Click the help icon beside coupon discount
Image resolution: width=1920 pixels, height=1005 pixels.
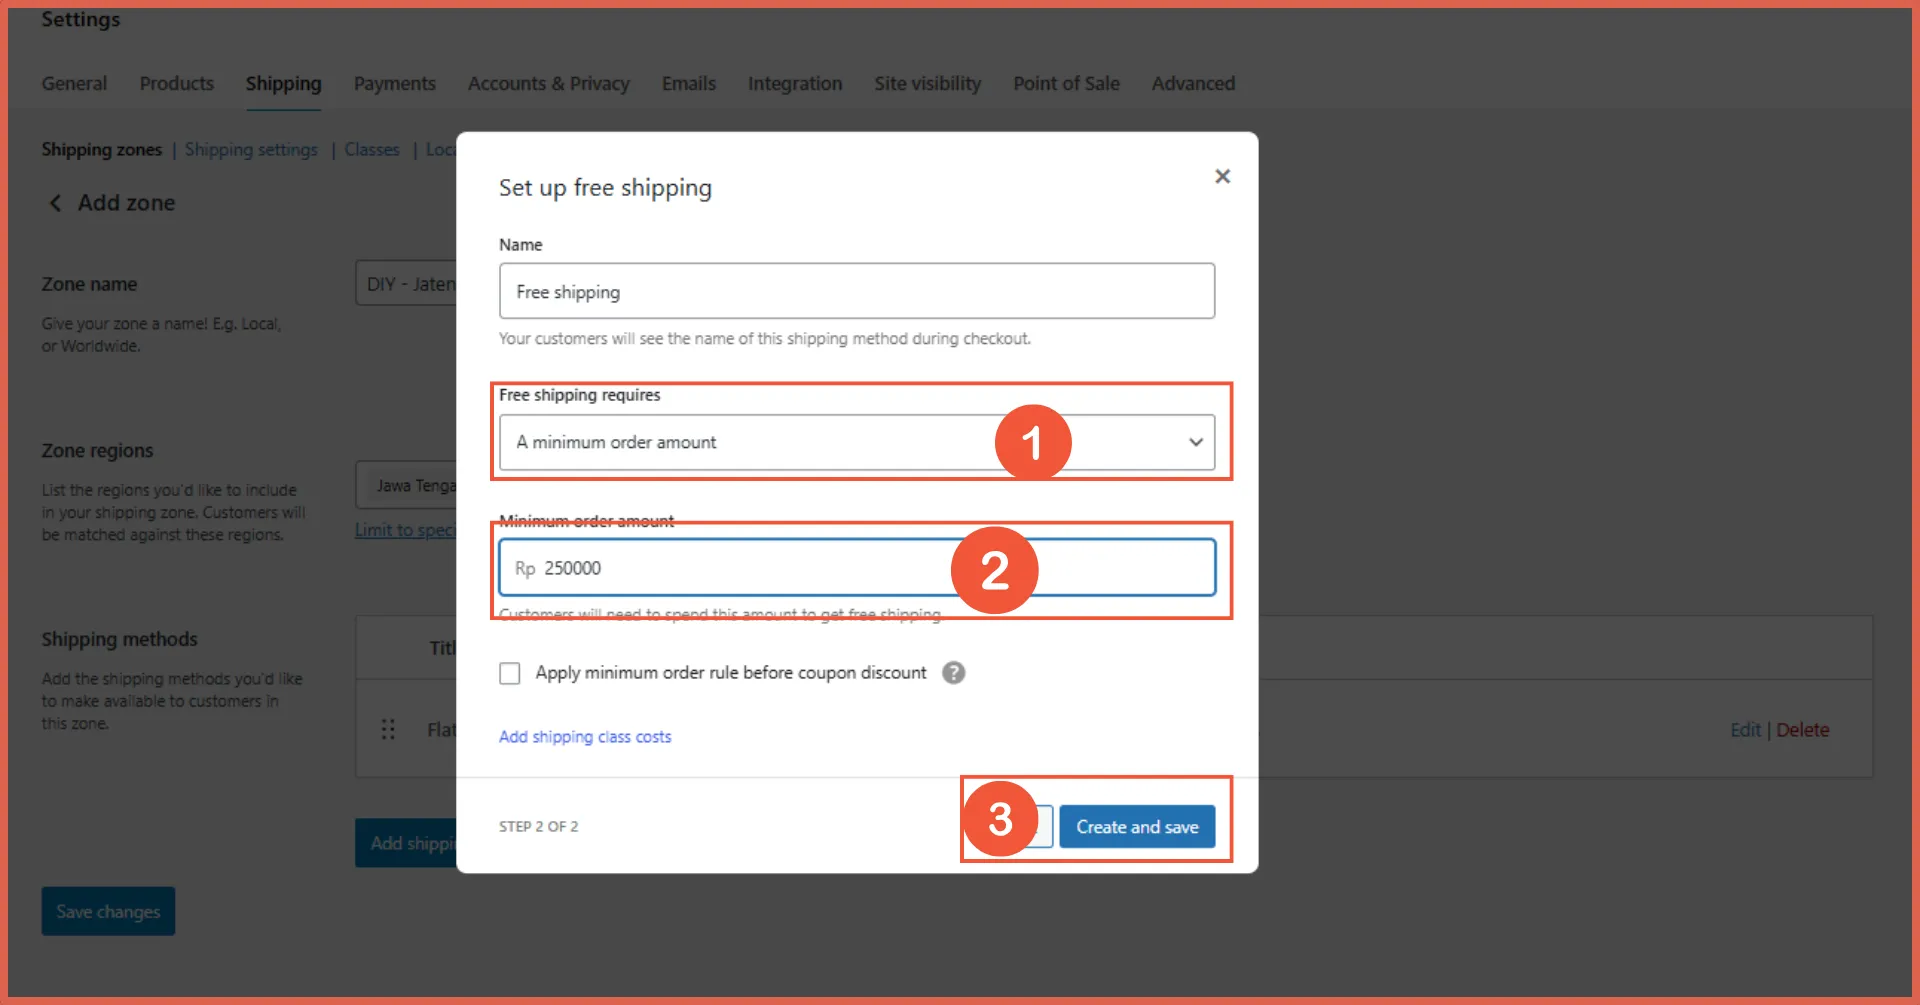954,673
